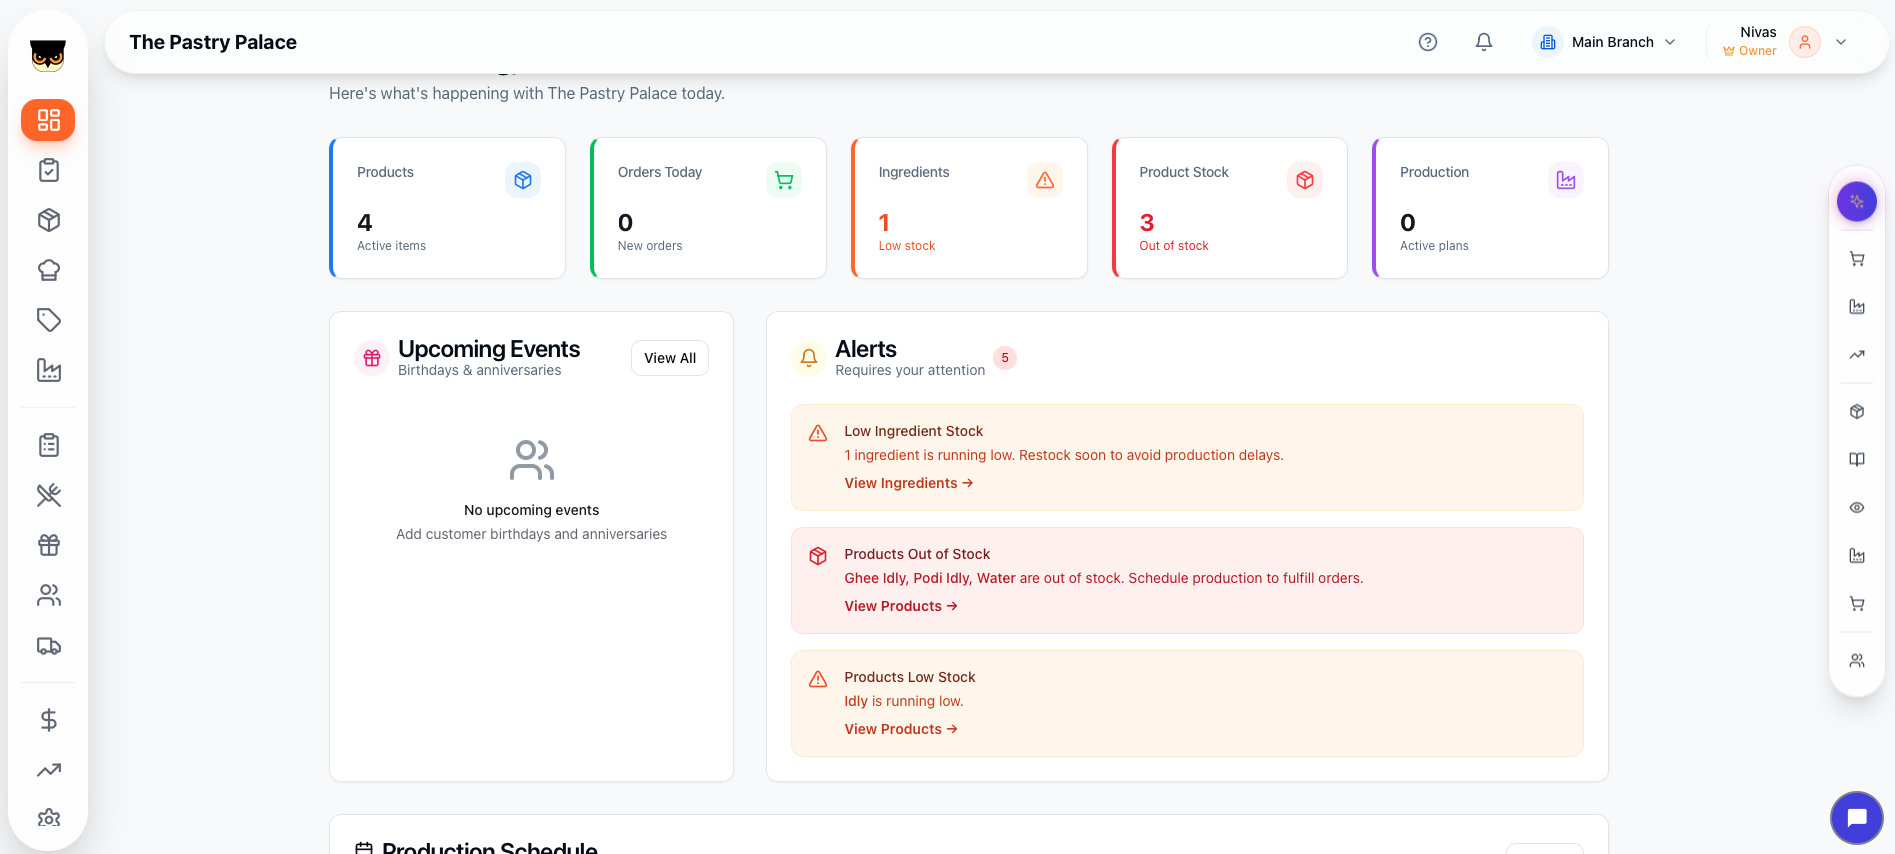
Task: Open the Product Stock summary card
Action: pyautogui.click(x=1229, y=208)
